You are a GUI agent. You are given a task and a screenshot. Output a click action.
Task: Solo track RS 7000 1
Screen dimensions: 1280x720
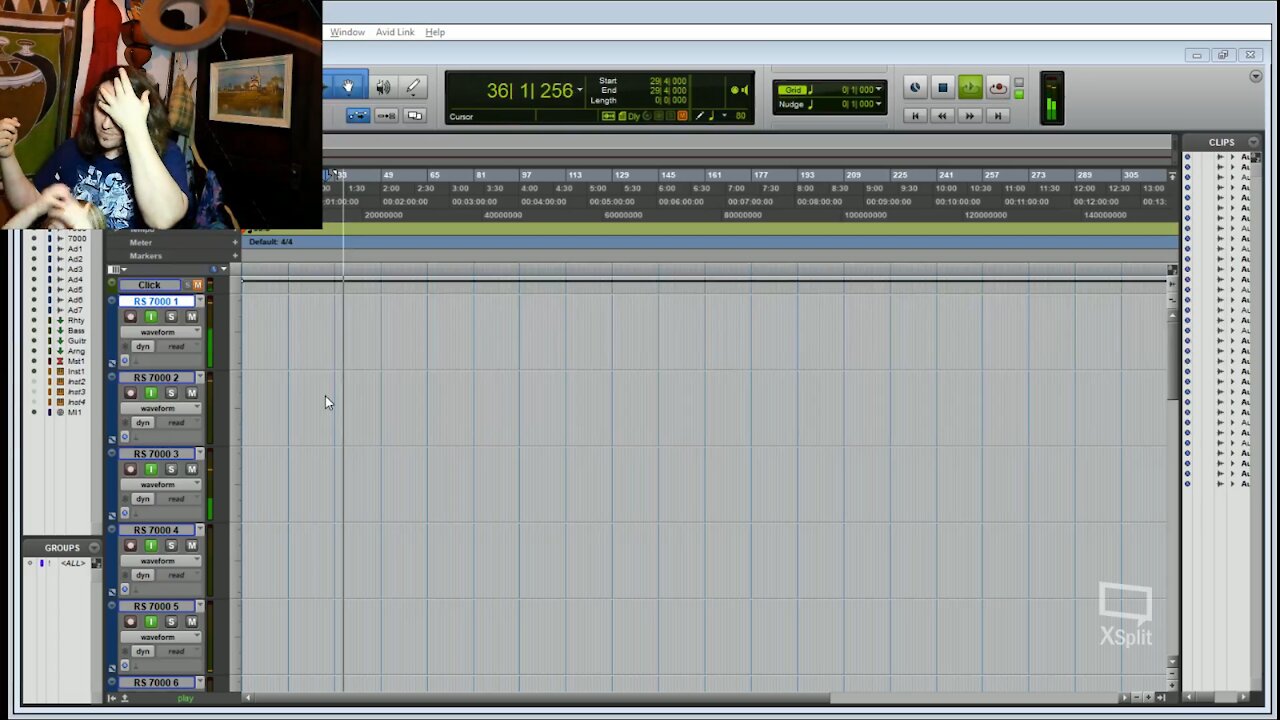point(171,317)
